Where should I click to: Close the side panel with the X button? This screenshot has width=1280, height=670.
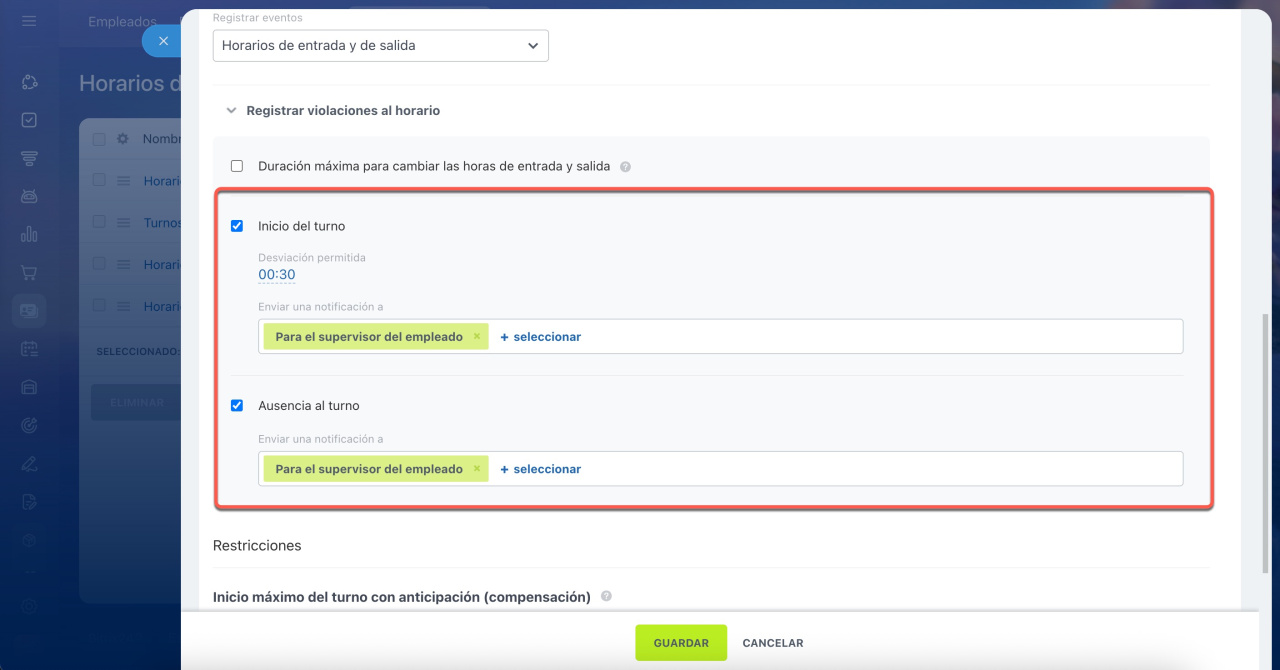[163, 41]
